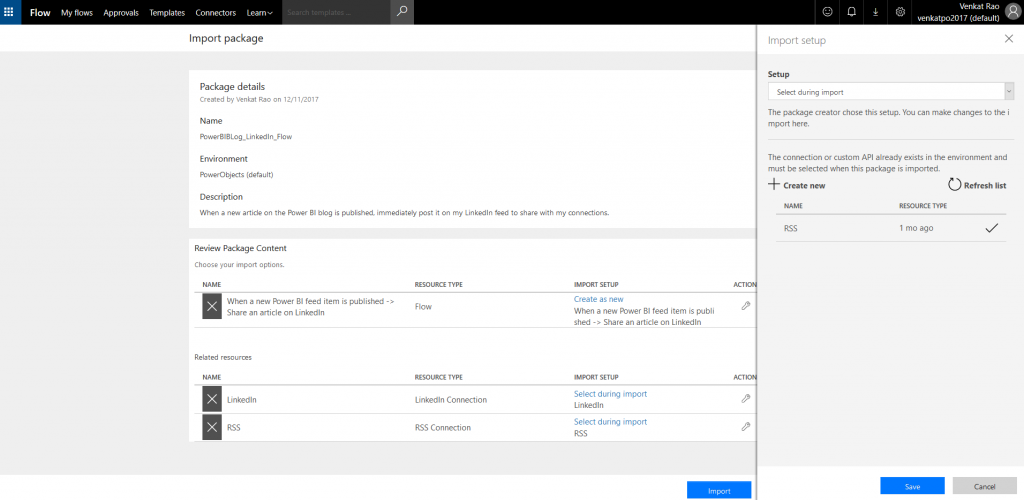Image resolution: width=1024 pixels, height=500 pixels.
Task: Open My flows tab
Action: click(78, 13)
